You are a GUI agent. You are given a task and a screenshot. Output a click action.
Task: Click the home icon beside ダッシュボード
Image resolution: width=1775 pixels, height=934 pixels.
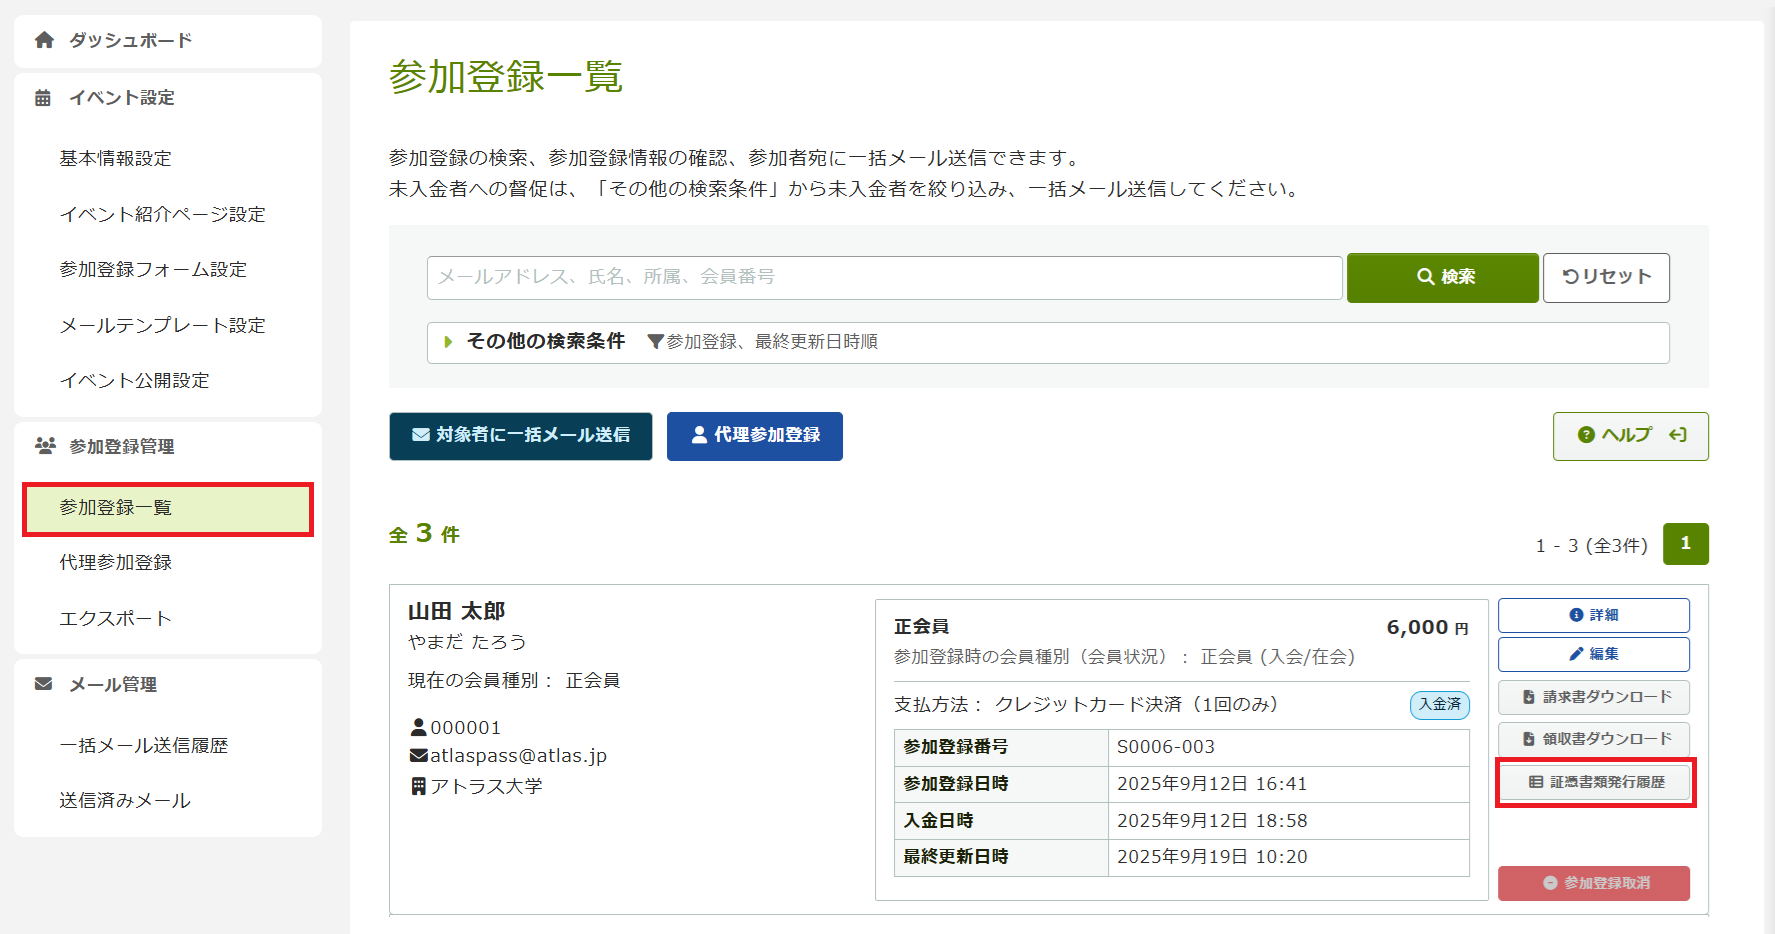click(44, 40)
